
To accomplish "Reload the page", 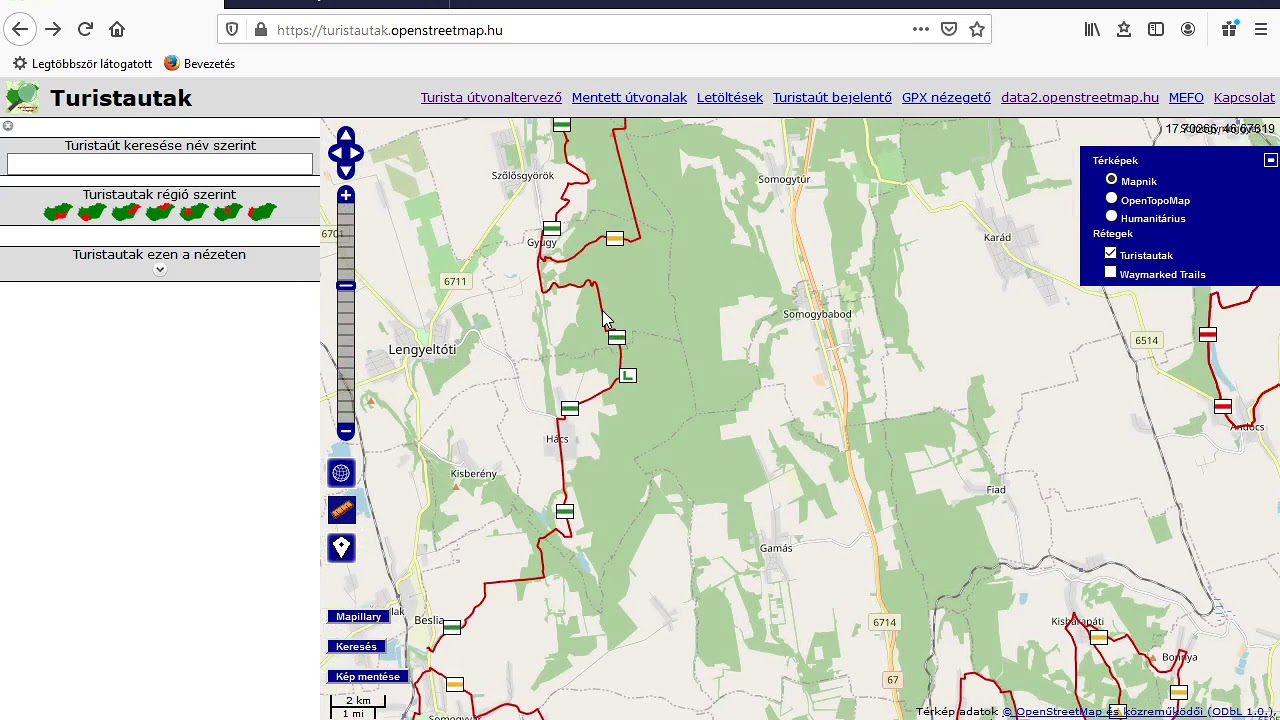I will click(x=85, y=30).
